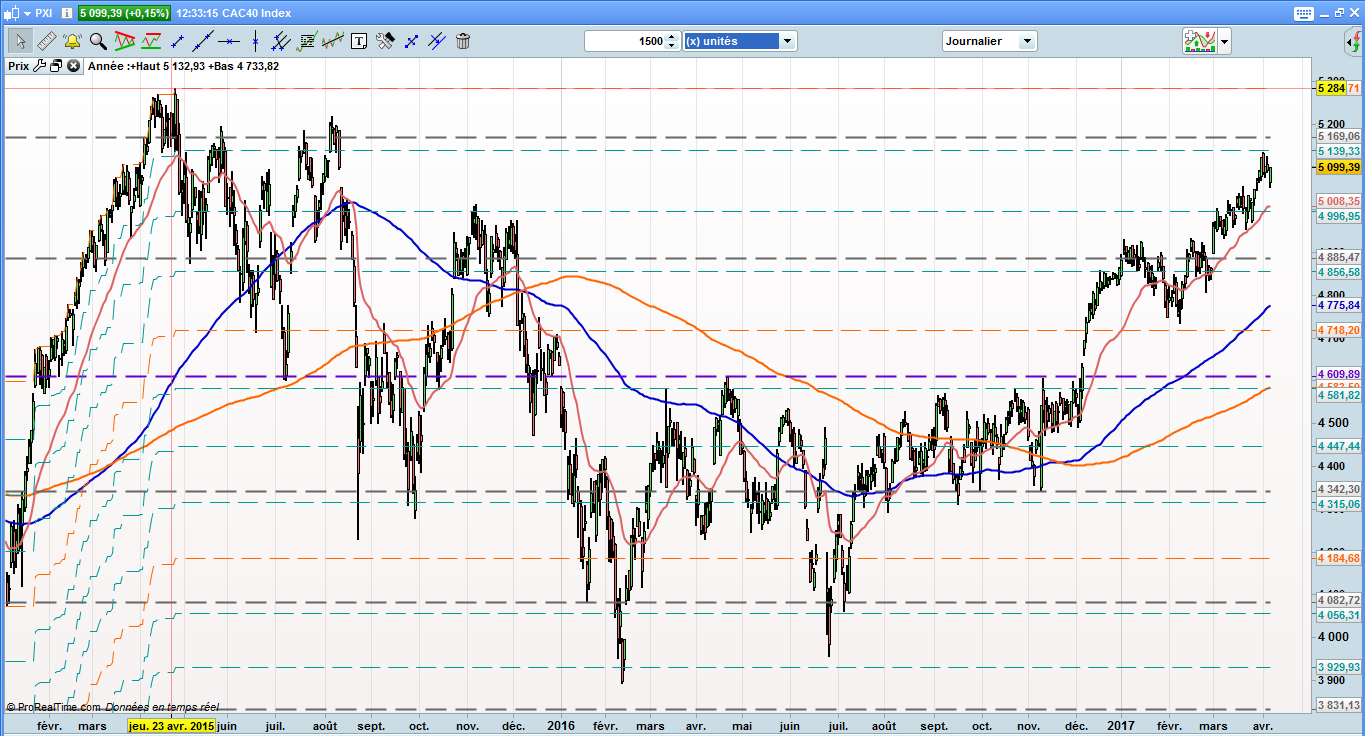The image size is (1365, 736).
Task: Pick the vertical line tool
Action: 256,41
